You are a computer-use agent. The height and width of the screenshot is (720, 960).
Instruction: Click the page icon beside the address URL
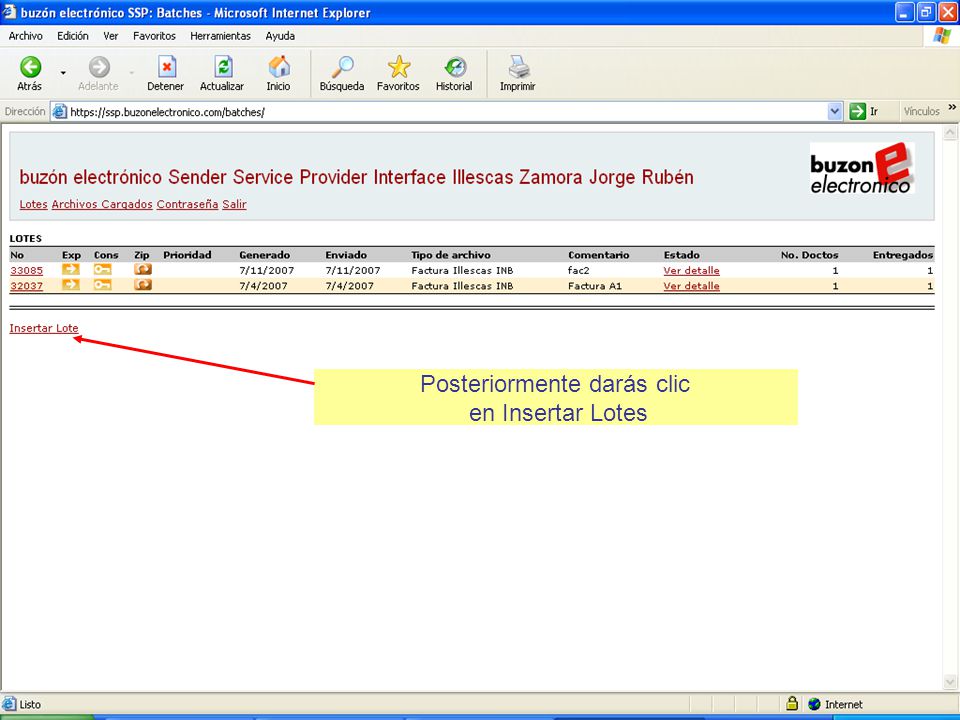(x=59, y=111)
